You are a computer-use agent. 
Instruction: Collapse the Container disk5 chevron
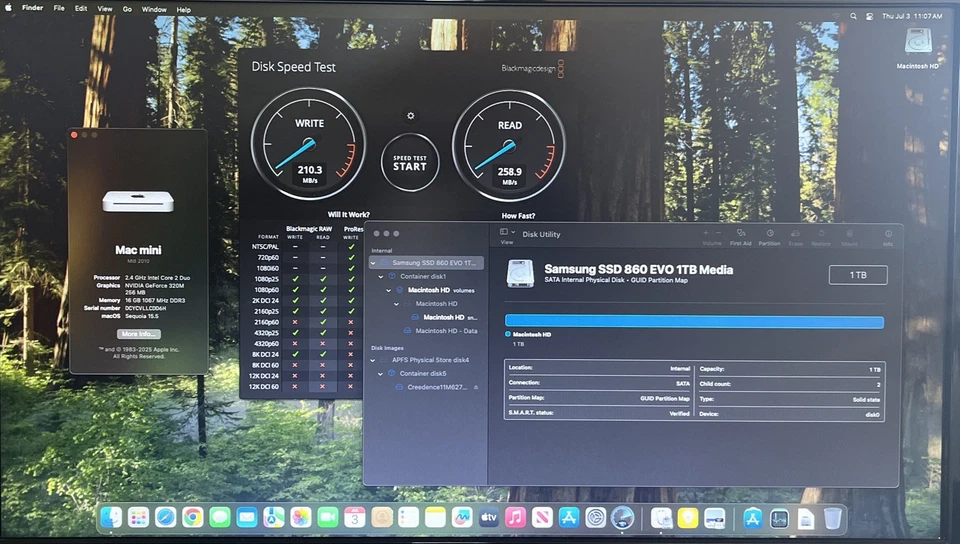pos(381,373)
